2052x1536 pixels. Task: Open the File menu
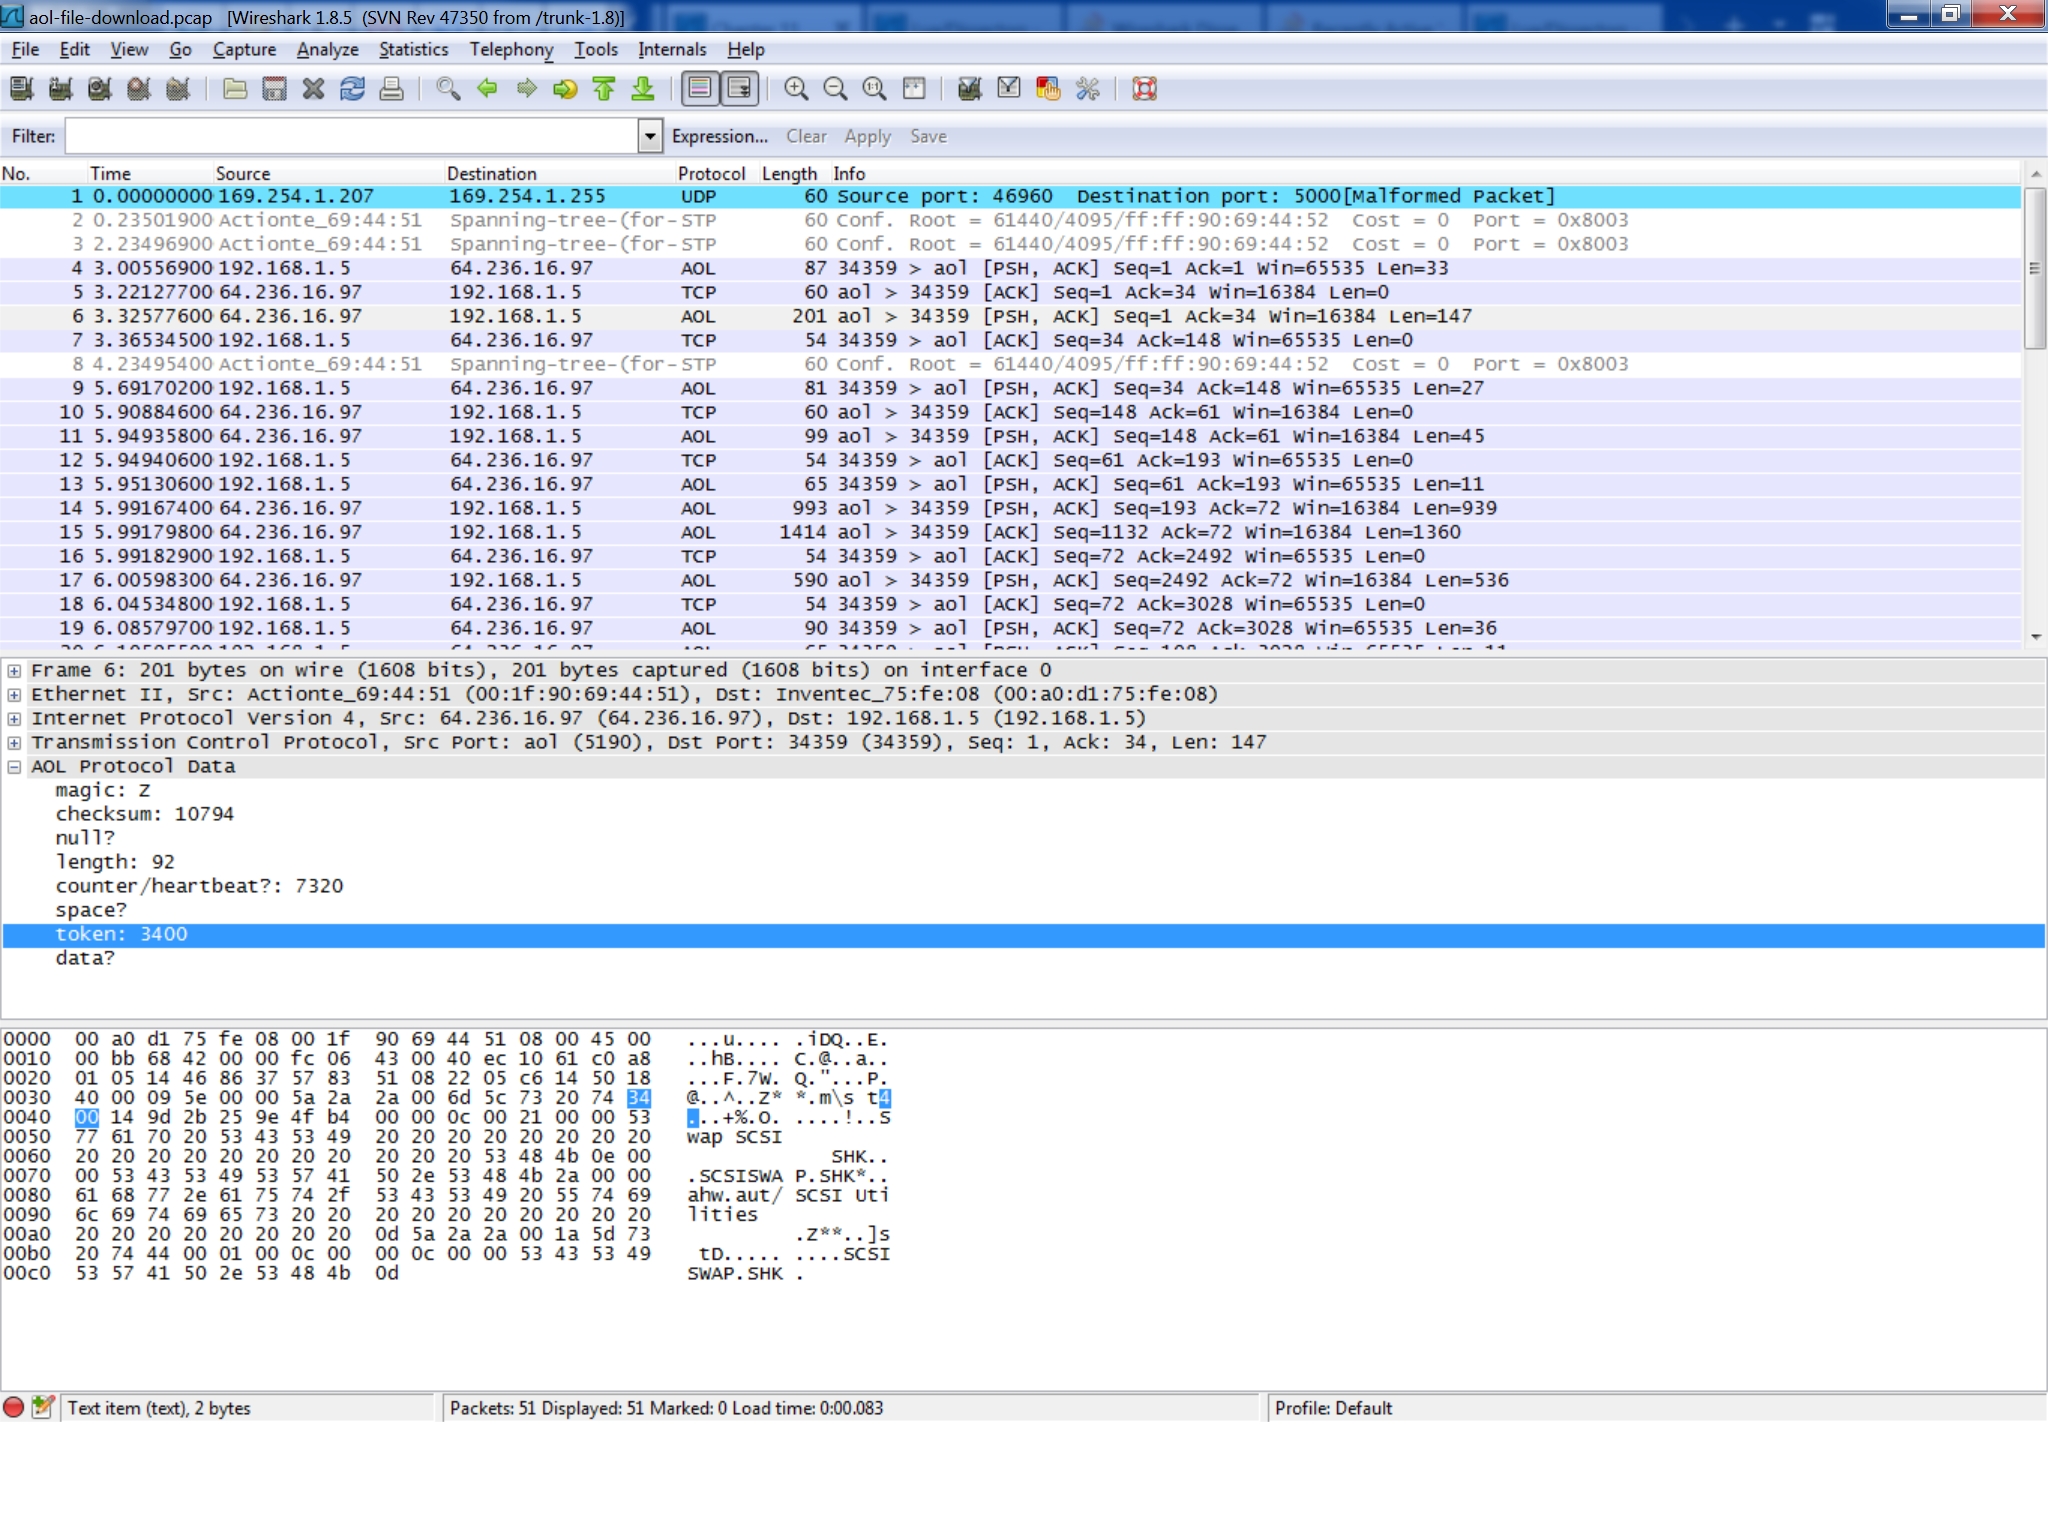point(25,49)
